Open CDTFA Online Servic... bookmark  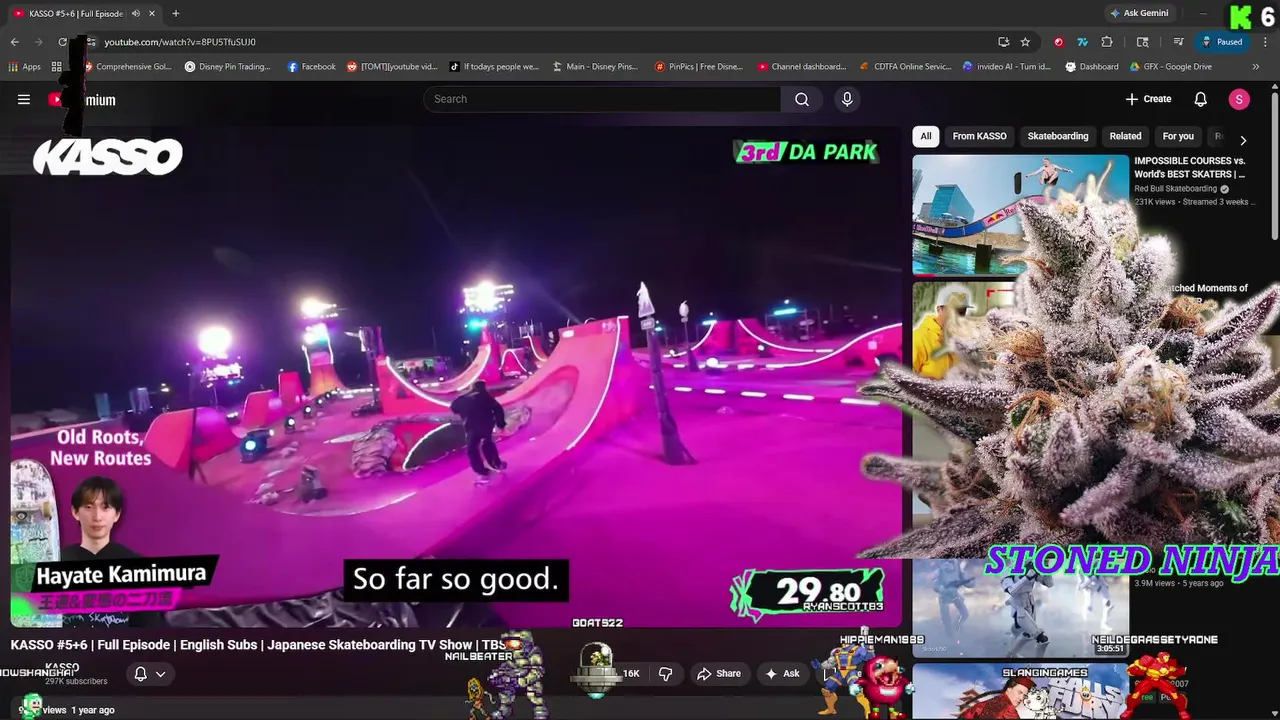click(x=905, y=67)
